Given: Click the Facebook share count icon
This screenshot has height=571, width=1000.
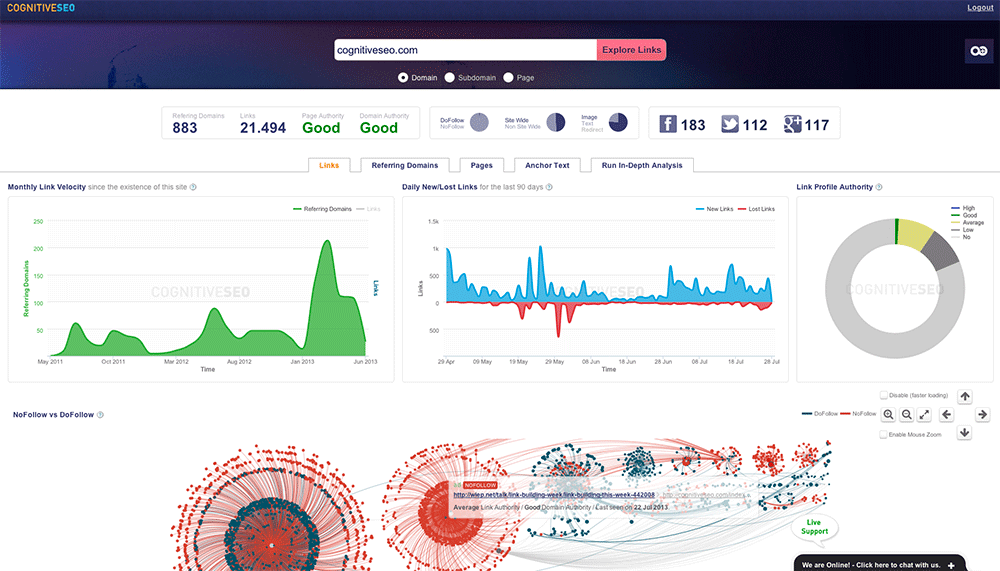Looking at the screenshot, I should tap(668, 124).
